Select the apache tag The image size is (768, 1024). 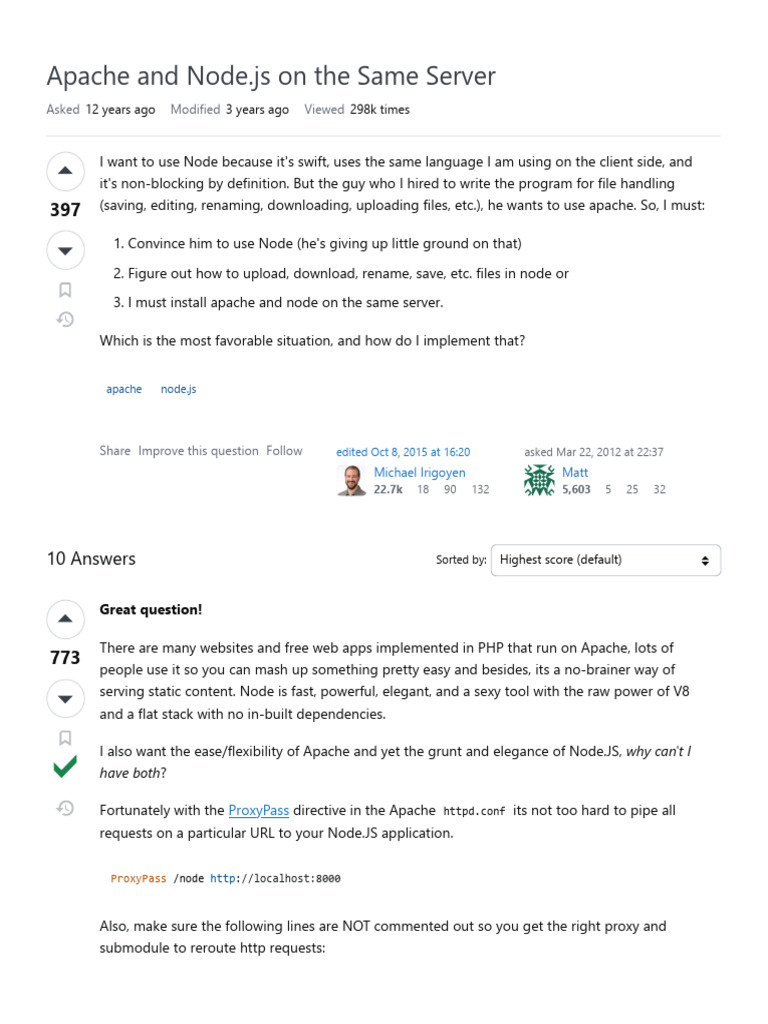pyautogui.click(x=124, y=389)
